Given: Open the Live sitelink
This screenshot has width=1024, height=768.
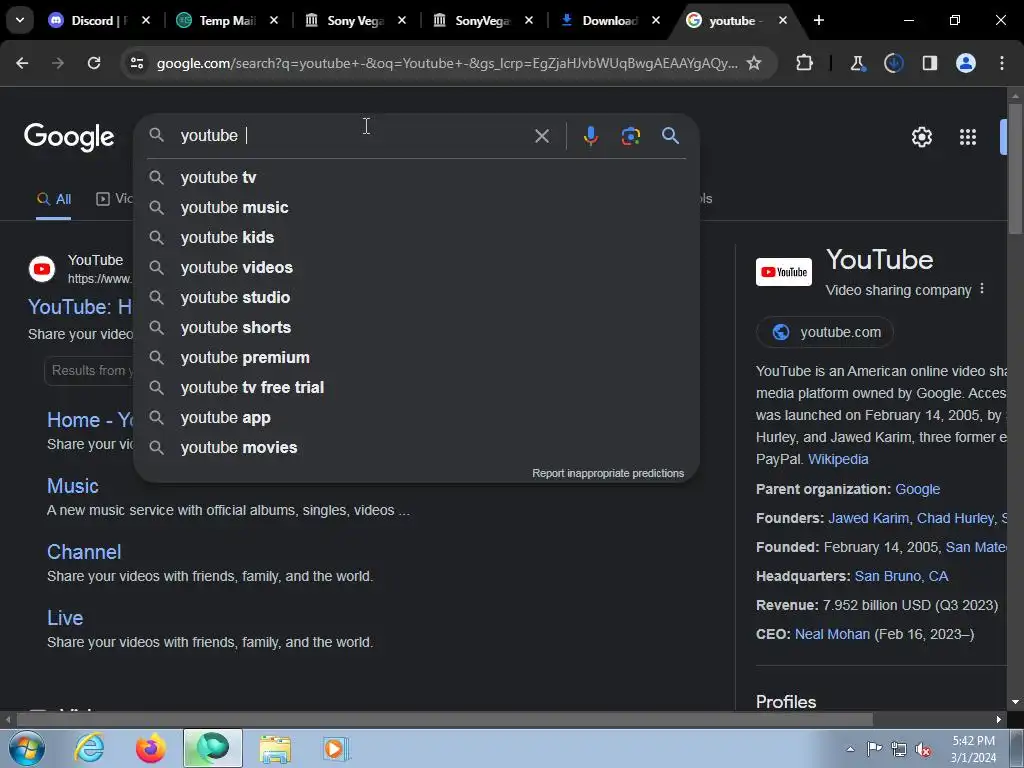Looking at the screenshot, I should click(65, 618).
